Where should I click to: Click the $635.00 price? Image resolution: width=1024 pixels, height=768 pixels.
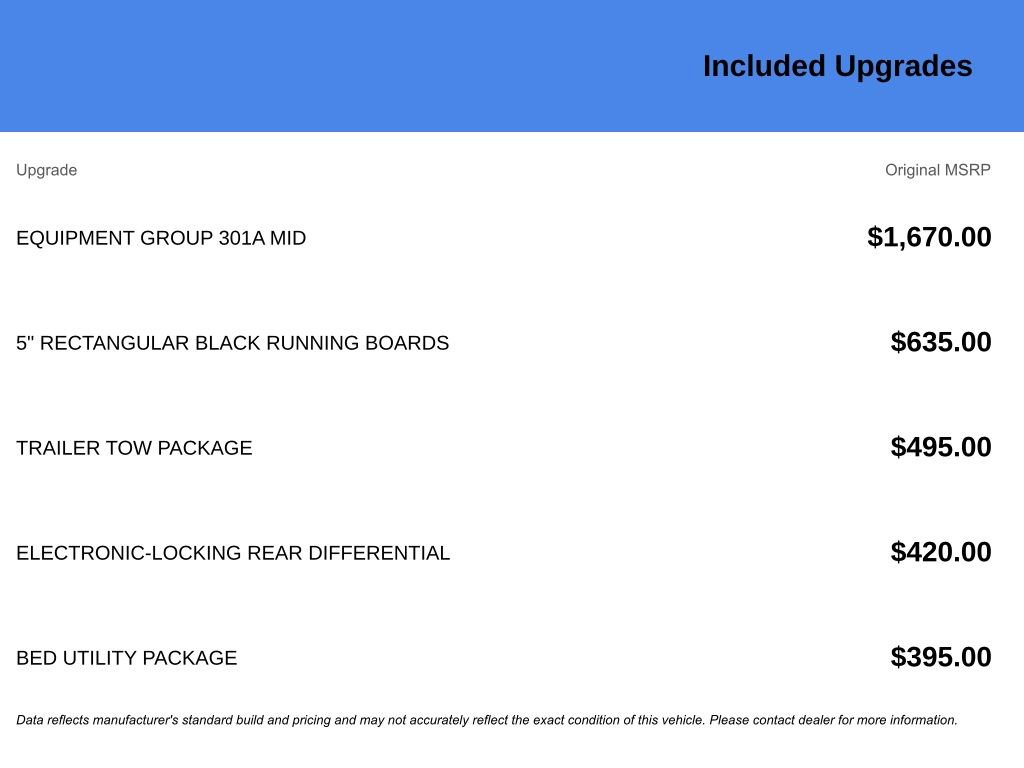941,342
